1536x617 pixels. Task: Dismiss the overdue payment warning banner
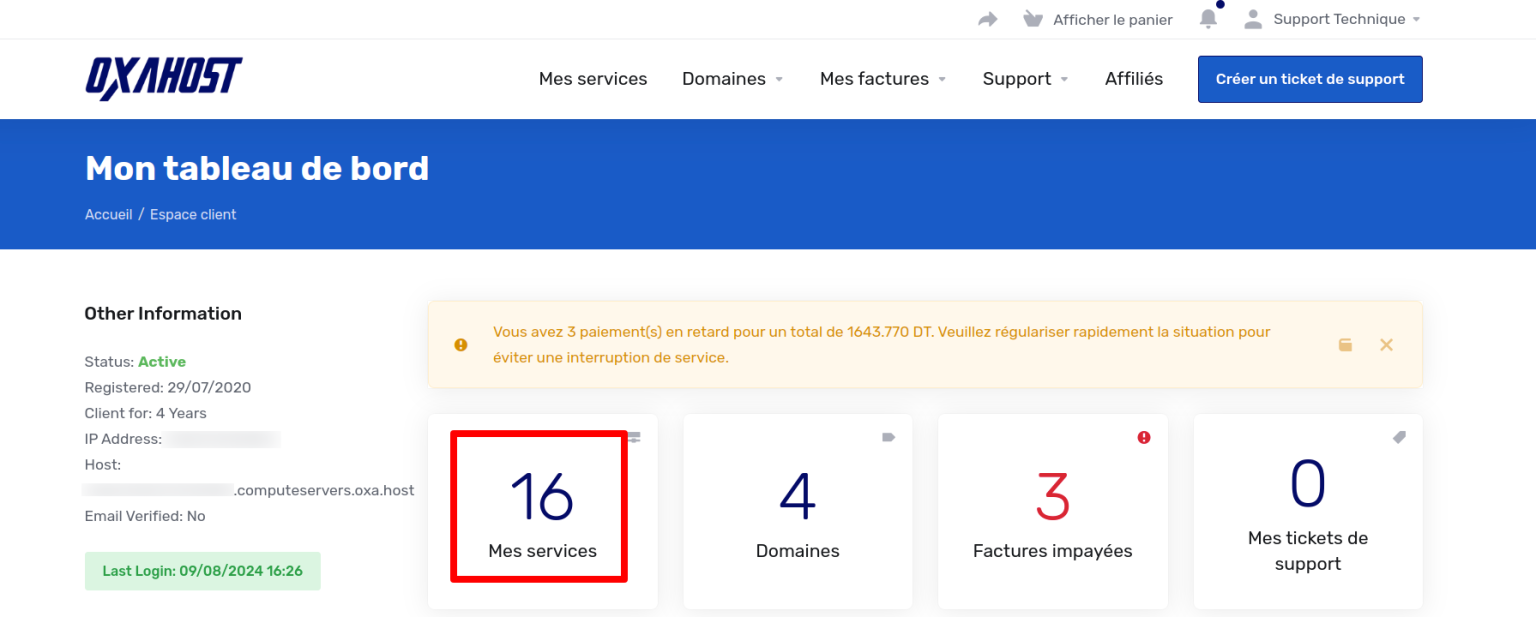pyautogui.click(x=1387, y=344)
